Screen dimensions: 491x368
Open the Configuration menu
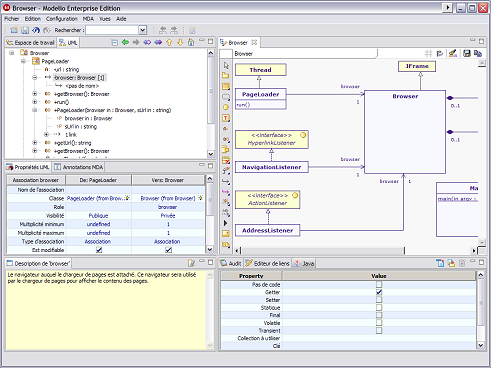(62, 19)
